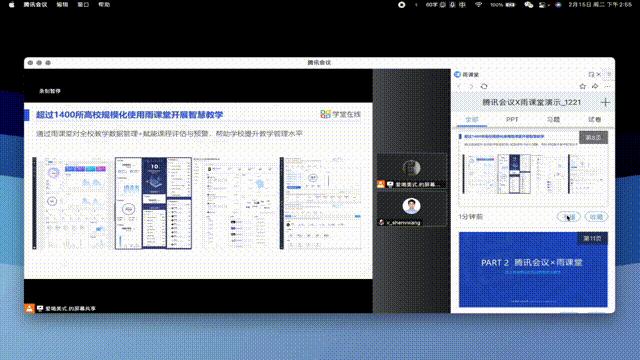This screenshot has width=640, height=360.
Task: Click the WeChat icon in menu bar
Action: [529, 5]
